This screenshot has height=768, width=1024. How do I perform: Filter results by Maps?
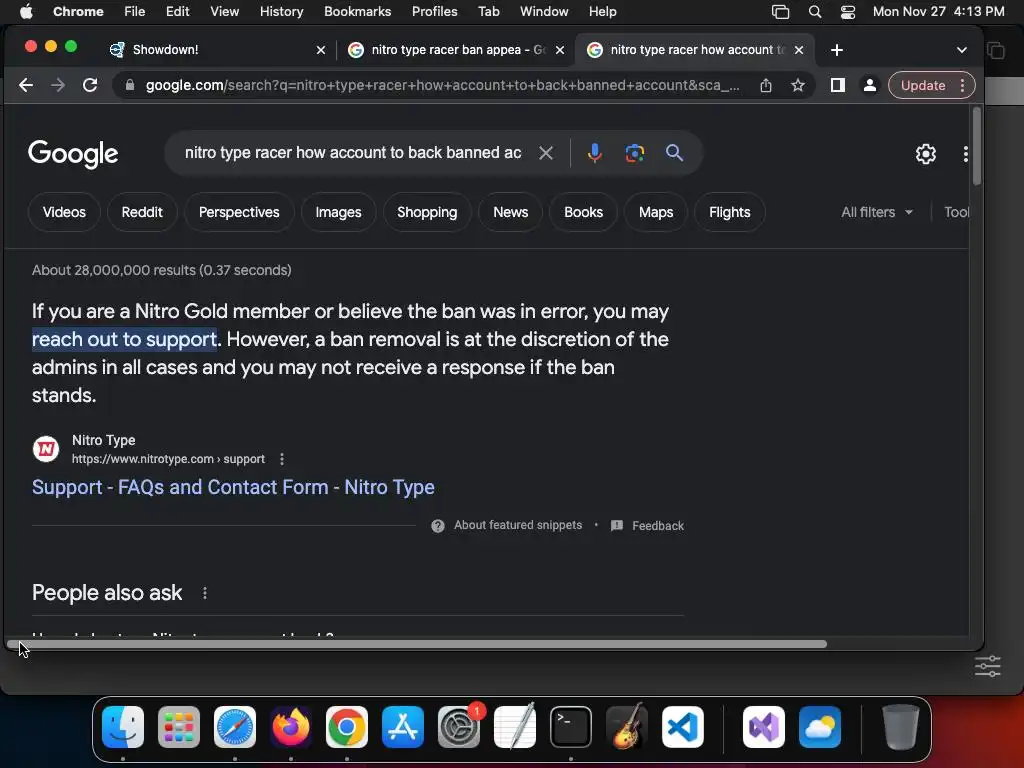point(656,212)
